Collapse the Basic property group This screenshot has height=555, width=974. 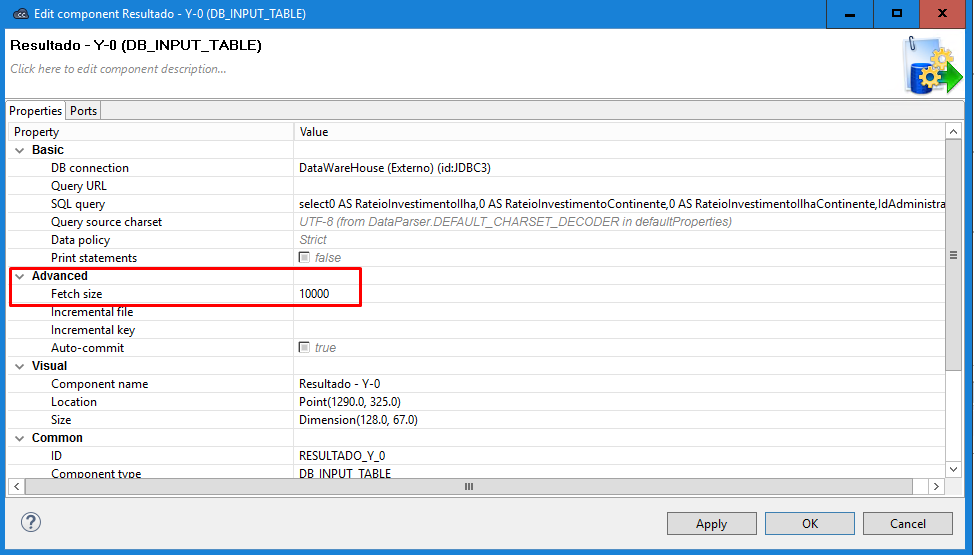point(18,150)
